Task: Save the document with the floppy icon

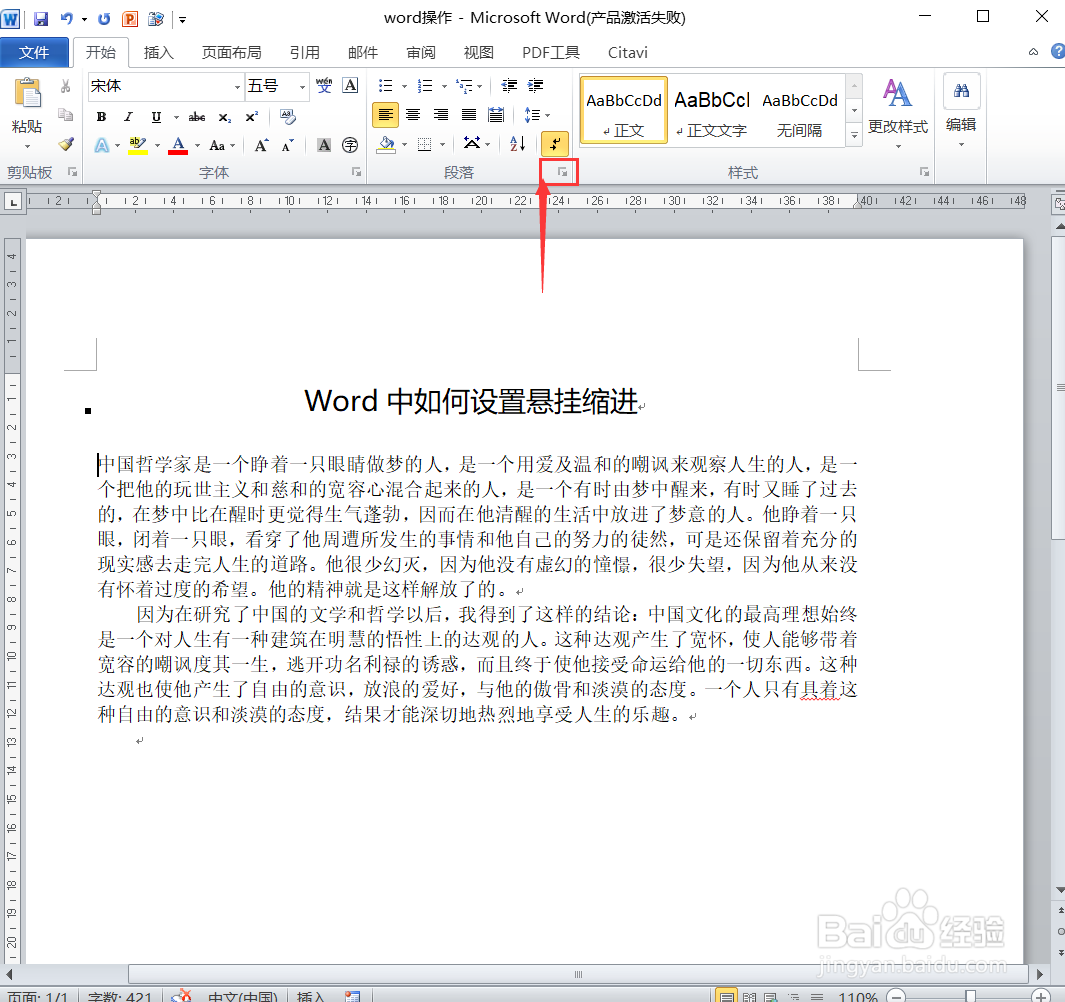Action: (x=41, y=18)
